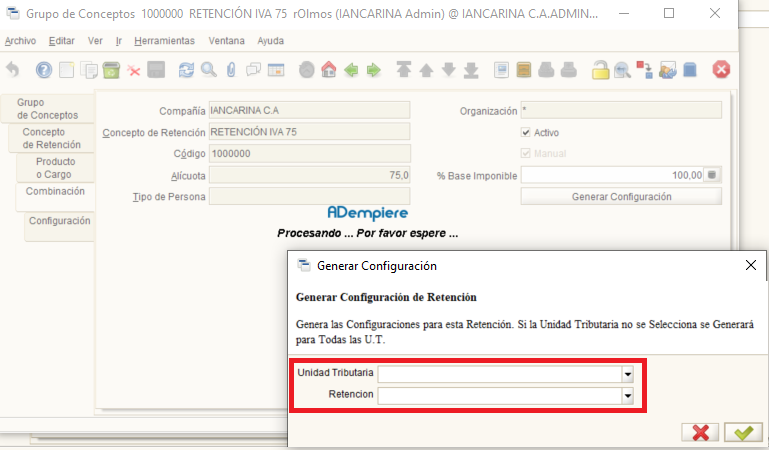Click the Print toolbar icon
The image size is (769, 450).
[x=568, y=70]
